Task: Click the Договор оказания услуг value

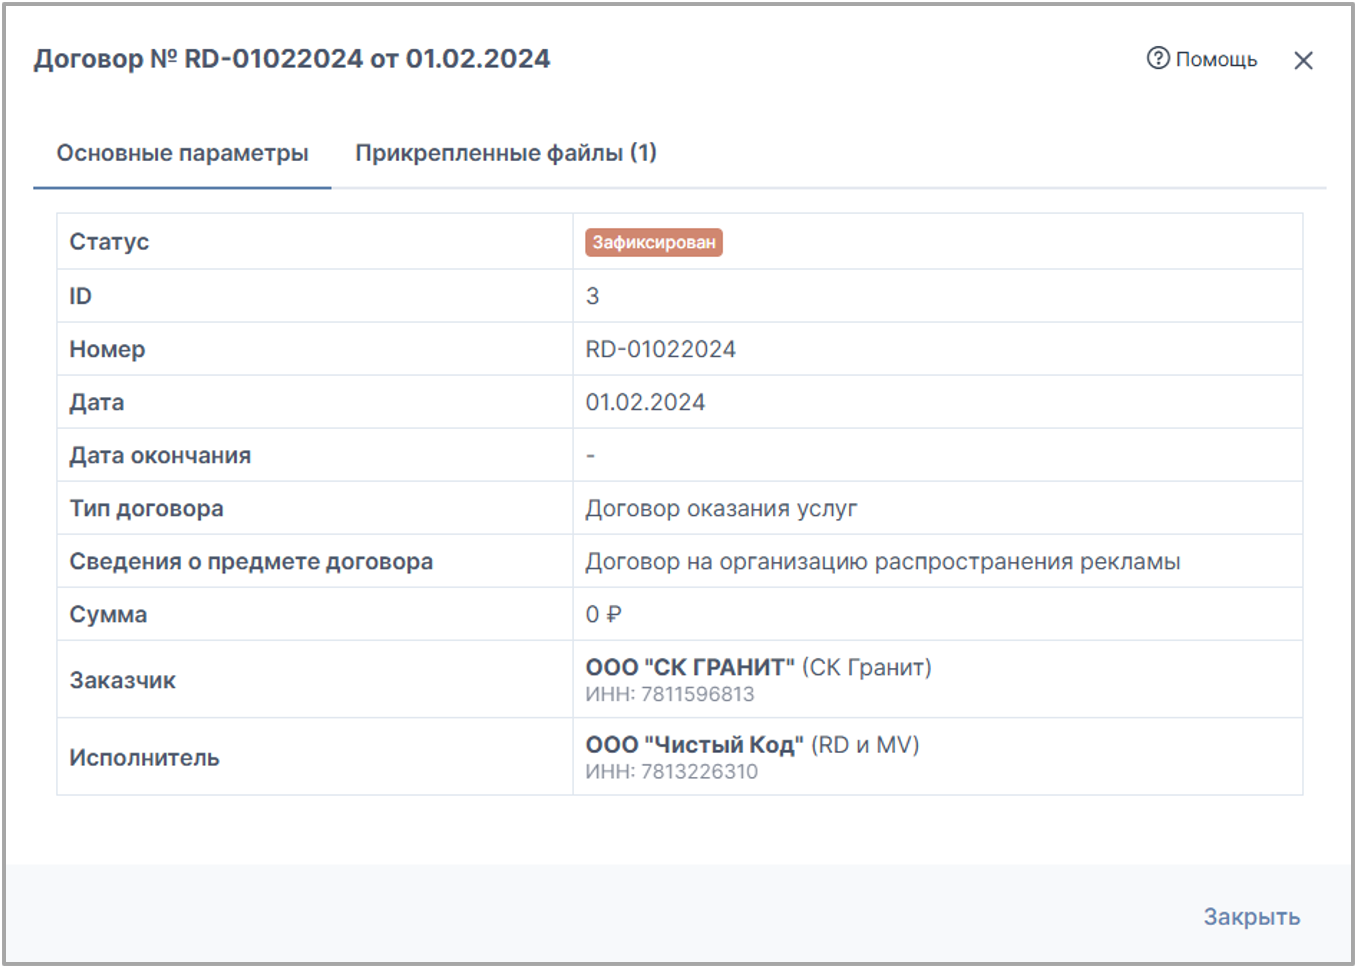Action: point(721,508)
